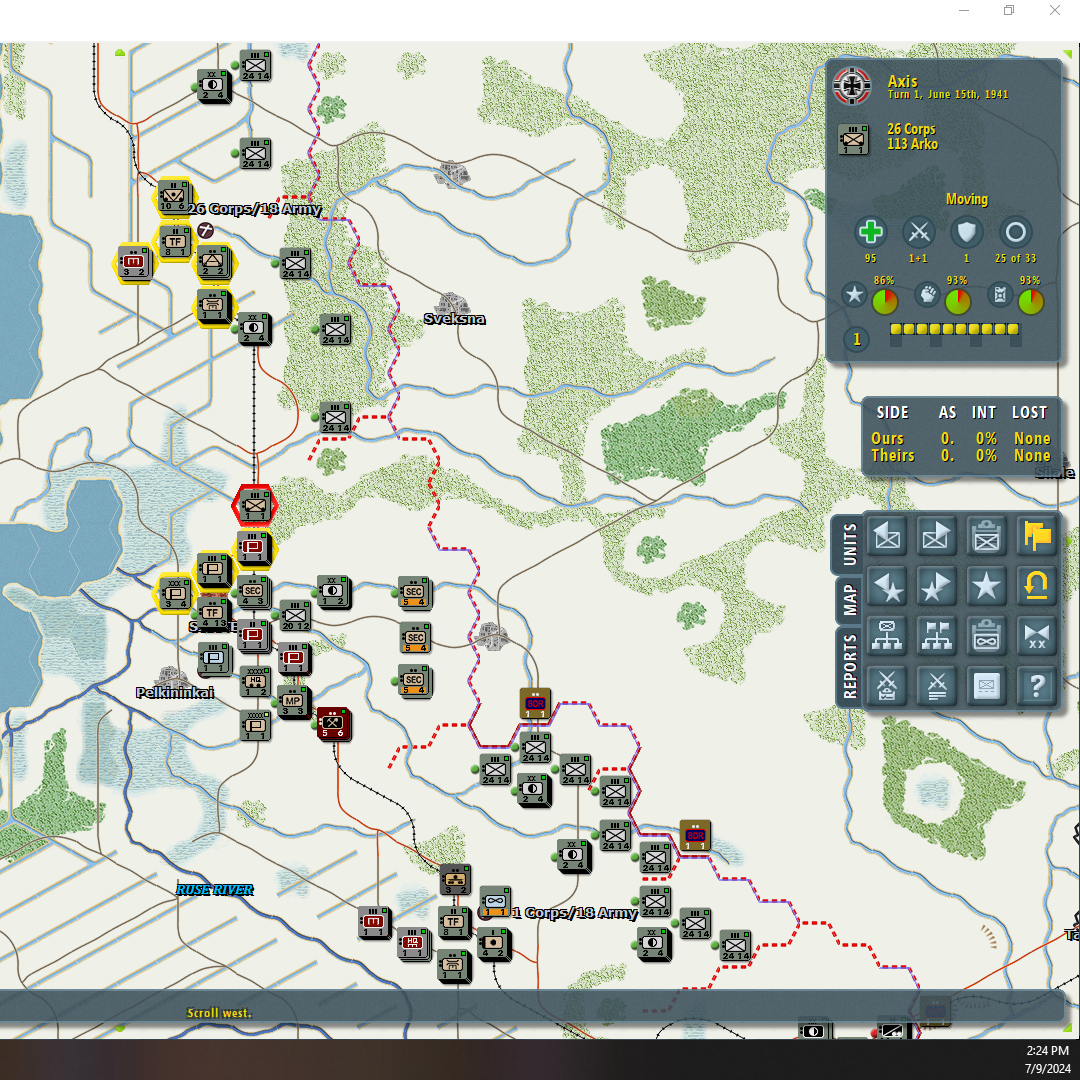Click the taskbar date 7/9/2024

point(1047,1068)
